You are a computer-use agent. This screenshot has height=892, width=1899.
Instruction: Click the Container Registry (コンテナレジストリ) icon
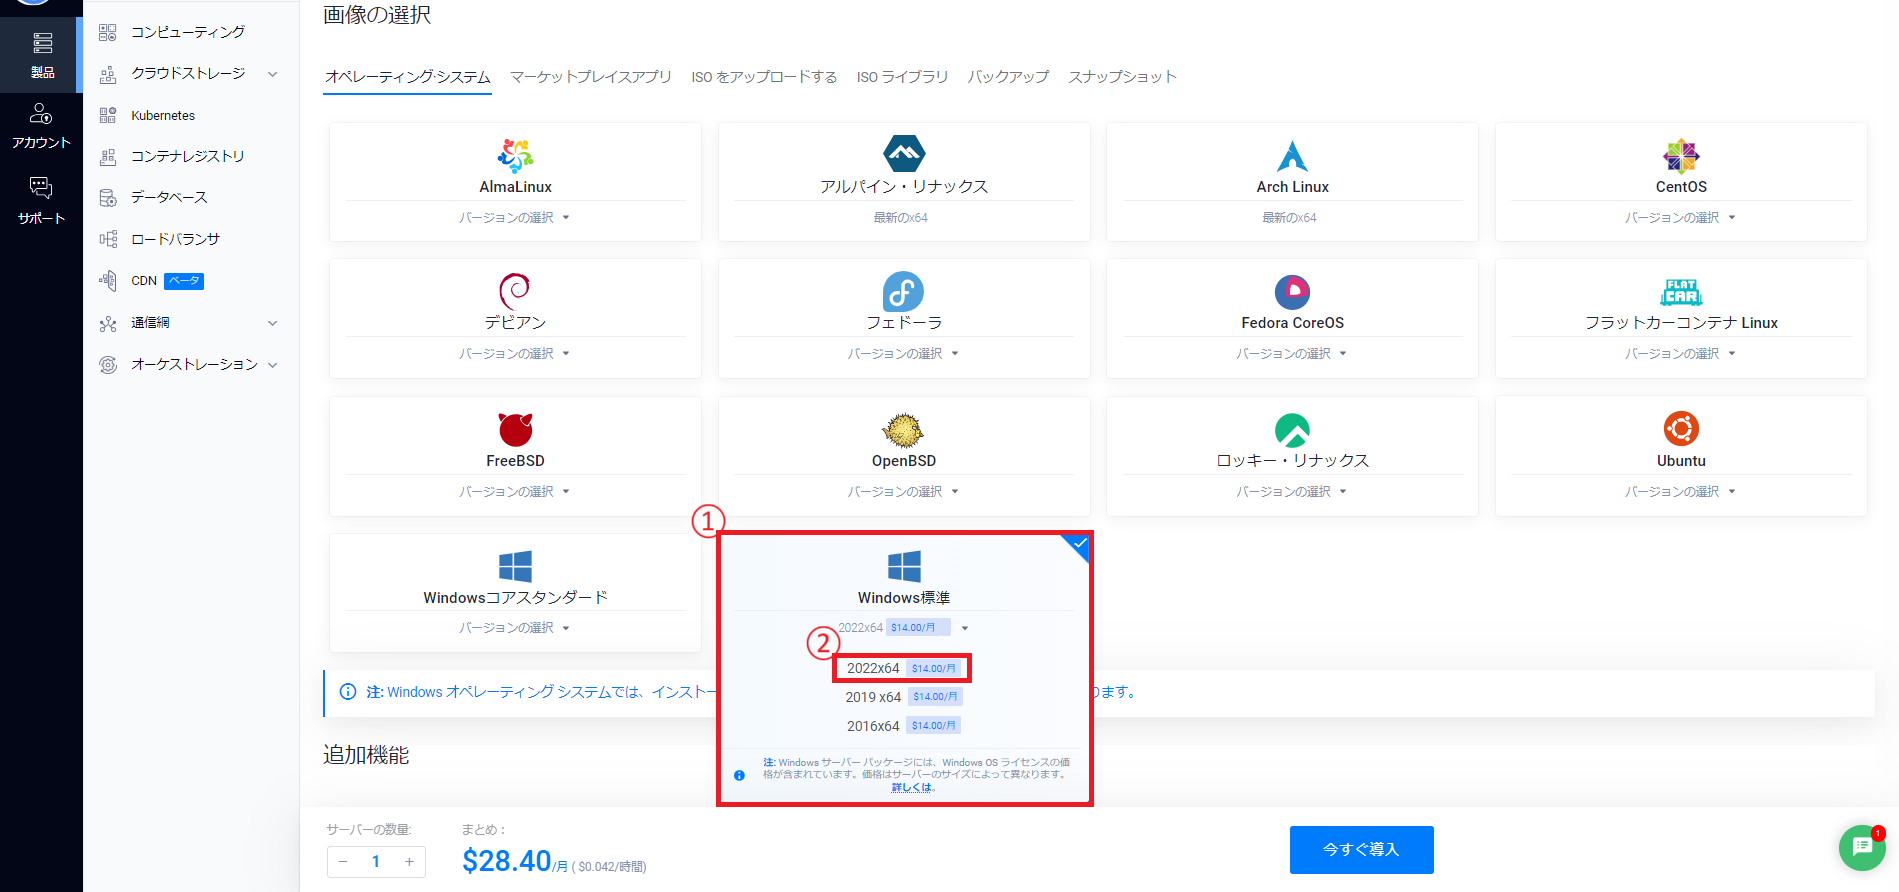[108, 156]
